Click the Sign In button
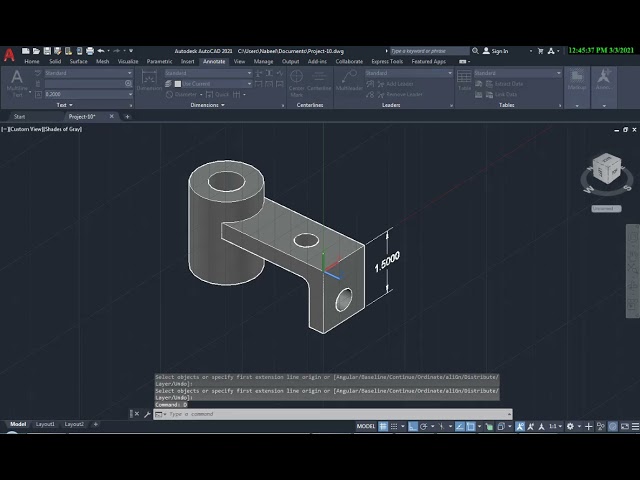640x480 pixels. coord(496,51)
